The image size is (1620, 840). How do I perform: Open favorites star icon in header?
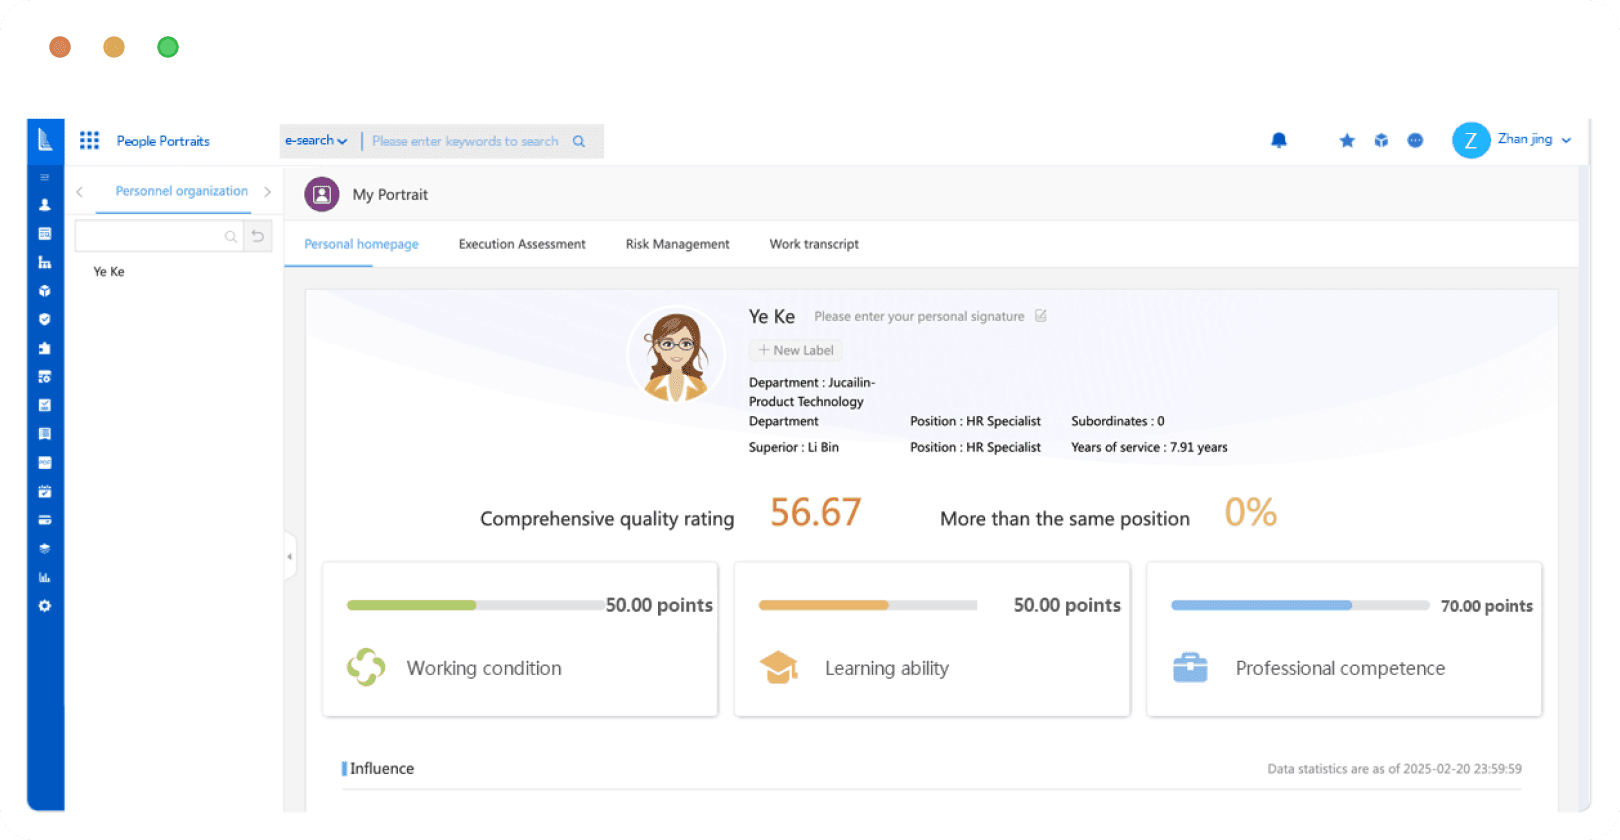[1347, 140]
